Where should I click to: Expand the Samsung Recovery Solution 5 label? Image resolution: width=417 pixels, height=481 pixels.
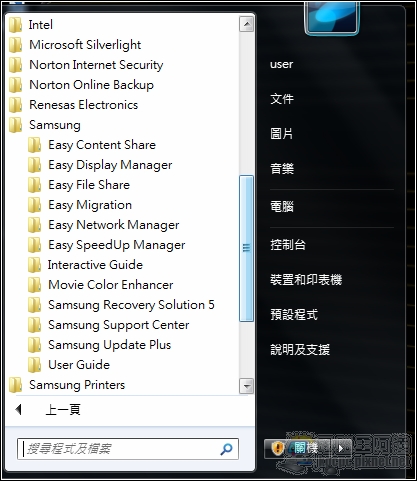tap(131, 305)
